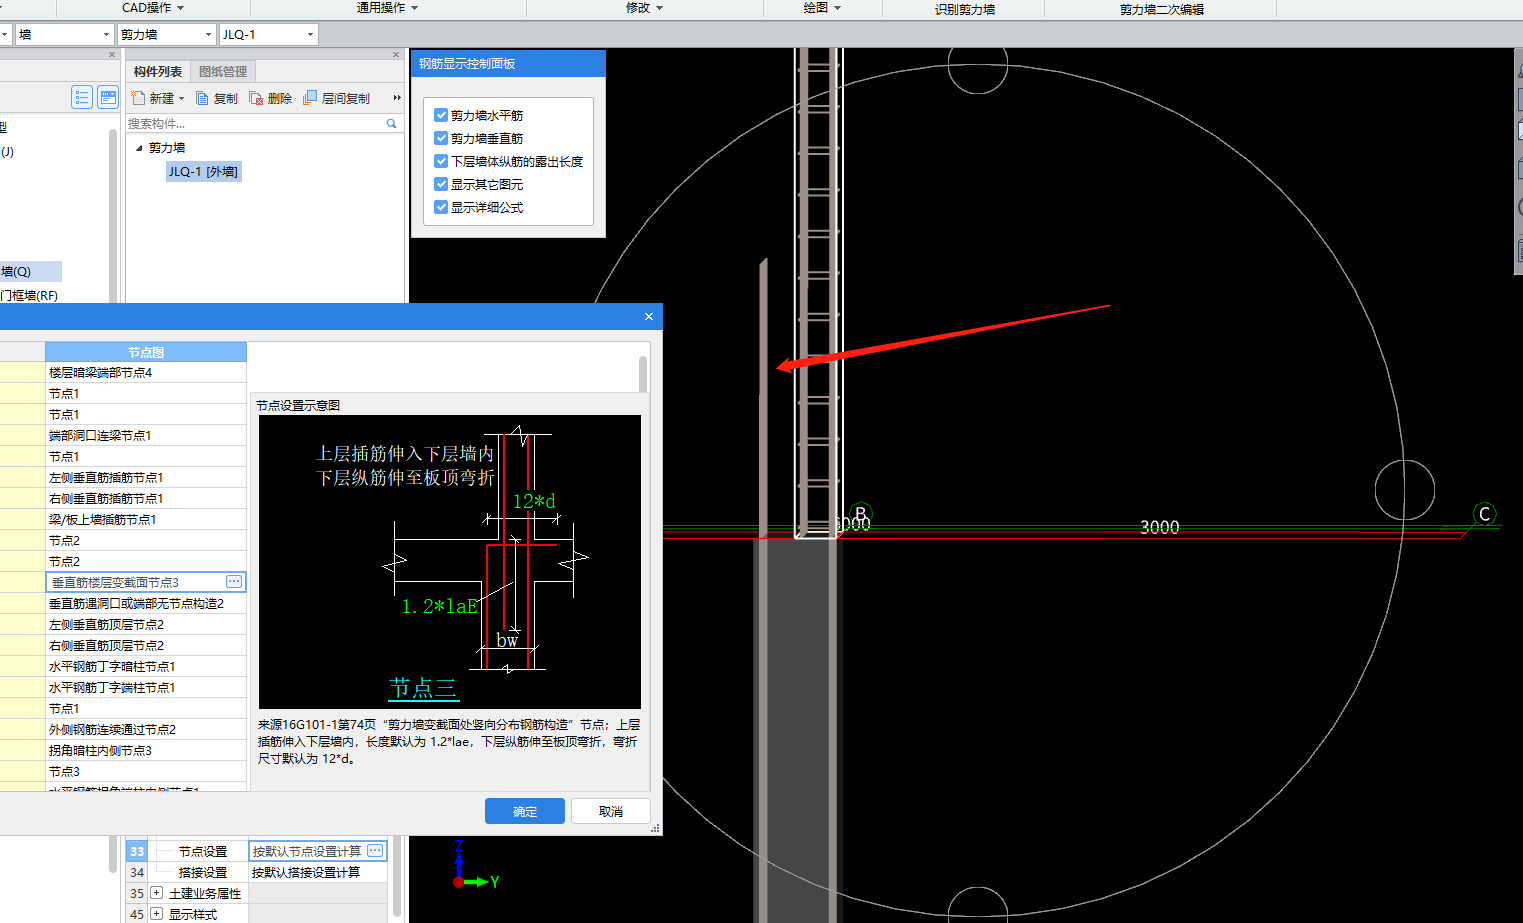The width and height of the screenshot is (1523, 923).
Task: Disable 显示详细公式 checkbox
Action: 441,207
